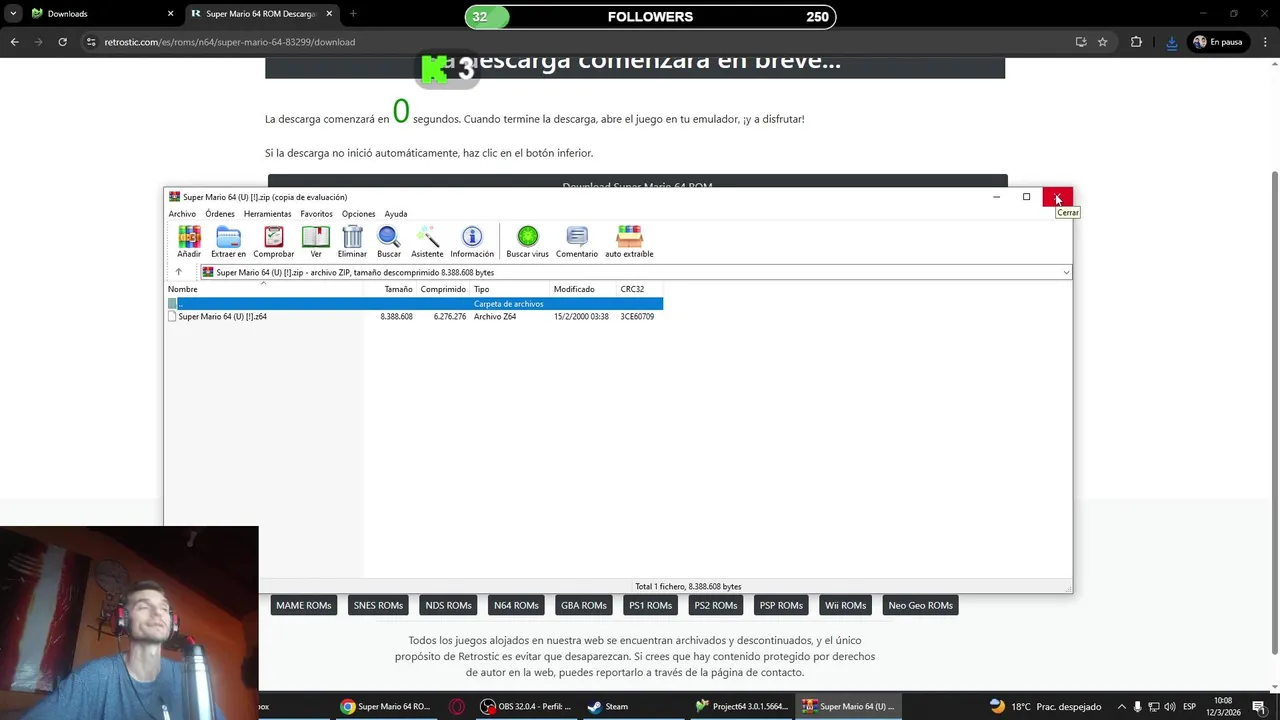Switch to Project64 taskbar window
This screenshot has height=720, width=1280.
coord(742,706)
